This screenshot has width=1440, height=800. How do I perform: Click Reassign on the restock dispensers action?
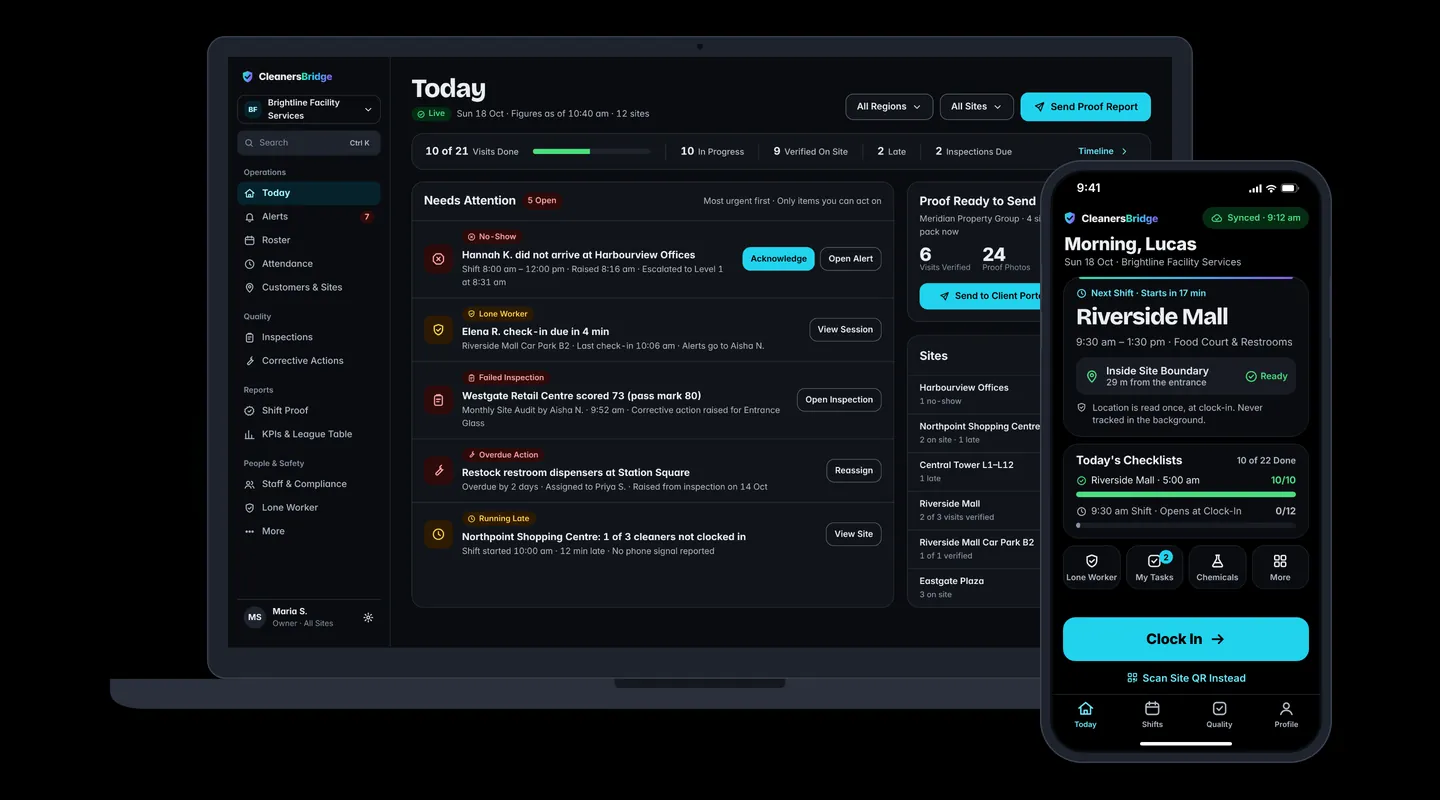click(854, 471)
